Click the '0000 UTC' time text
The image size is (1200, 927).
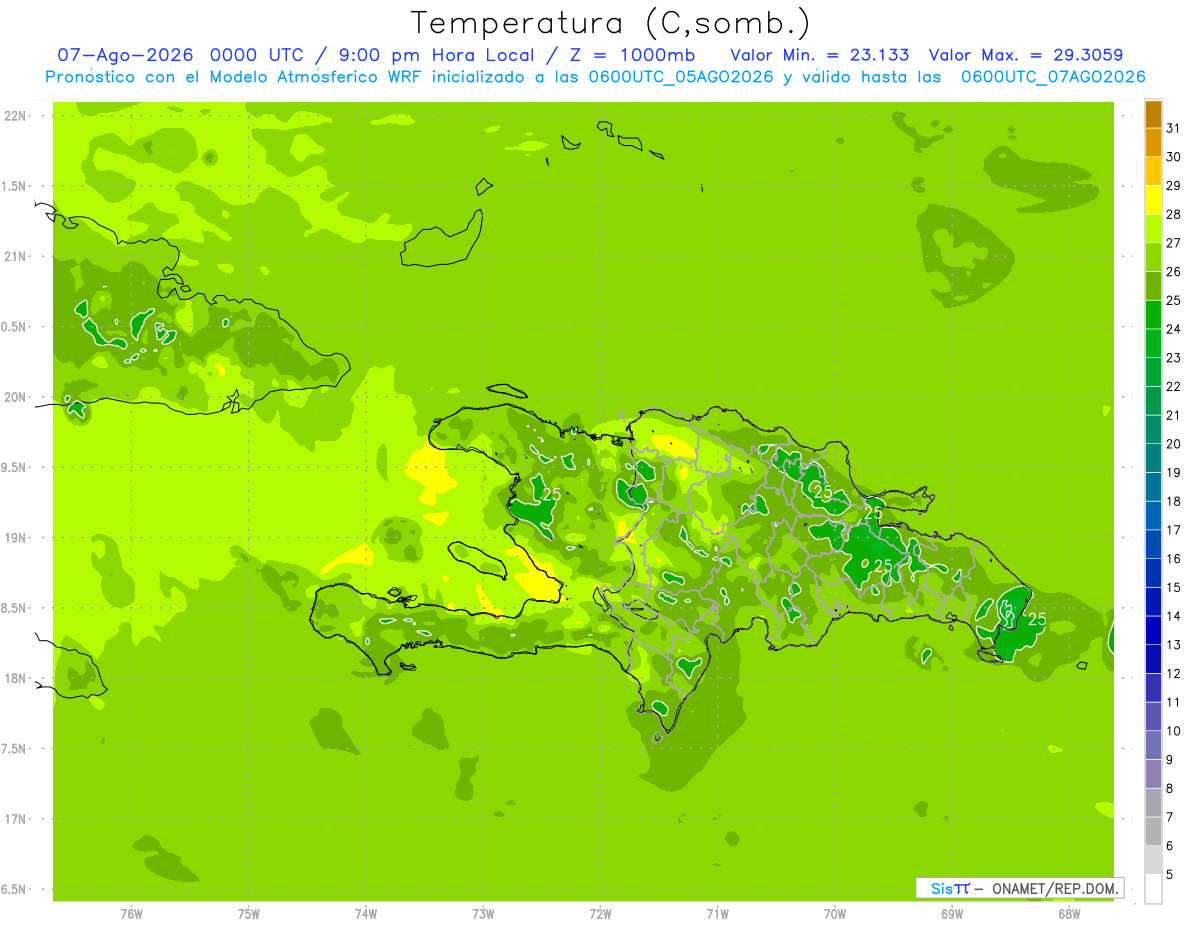coord(260,54)
